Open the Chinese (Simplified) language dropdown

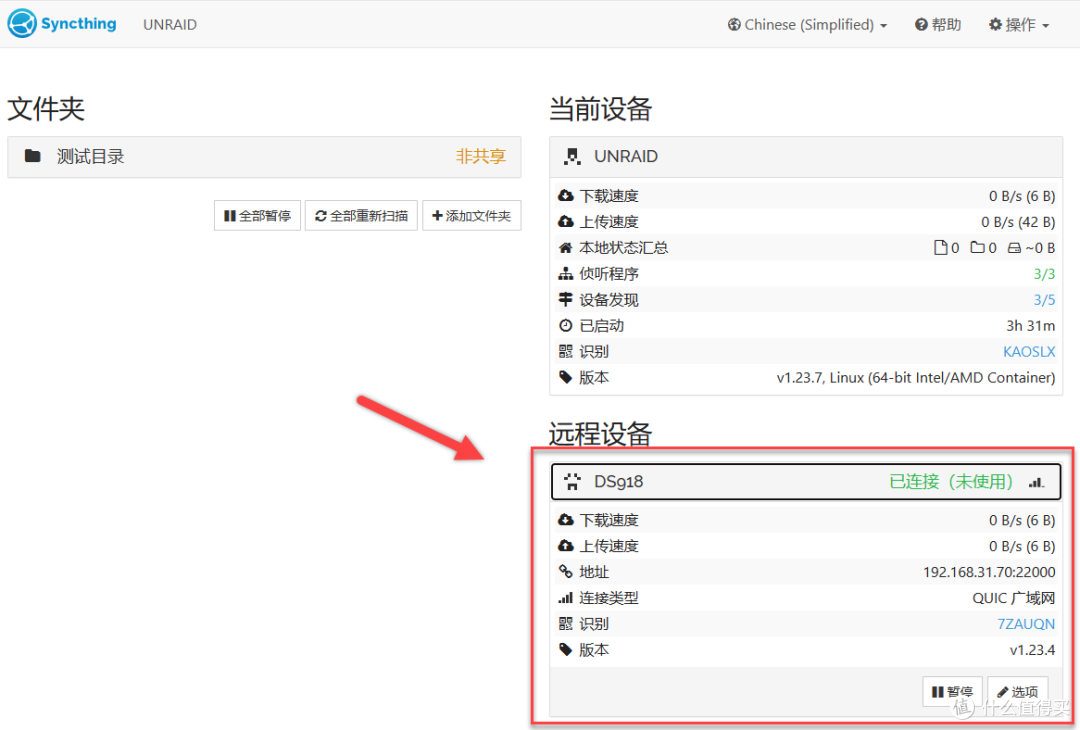pyautogui.click(x=807, y=25)
